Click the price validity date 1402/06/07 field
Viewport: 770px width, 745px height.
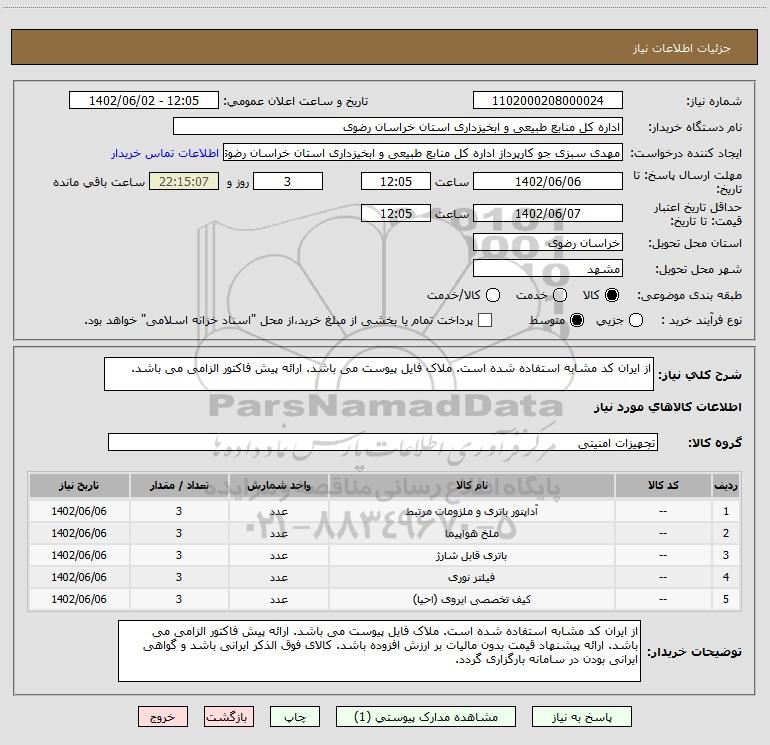548,213
